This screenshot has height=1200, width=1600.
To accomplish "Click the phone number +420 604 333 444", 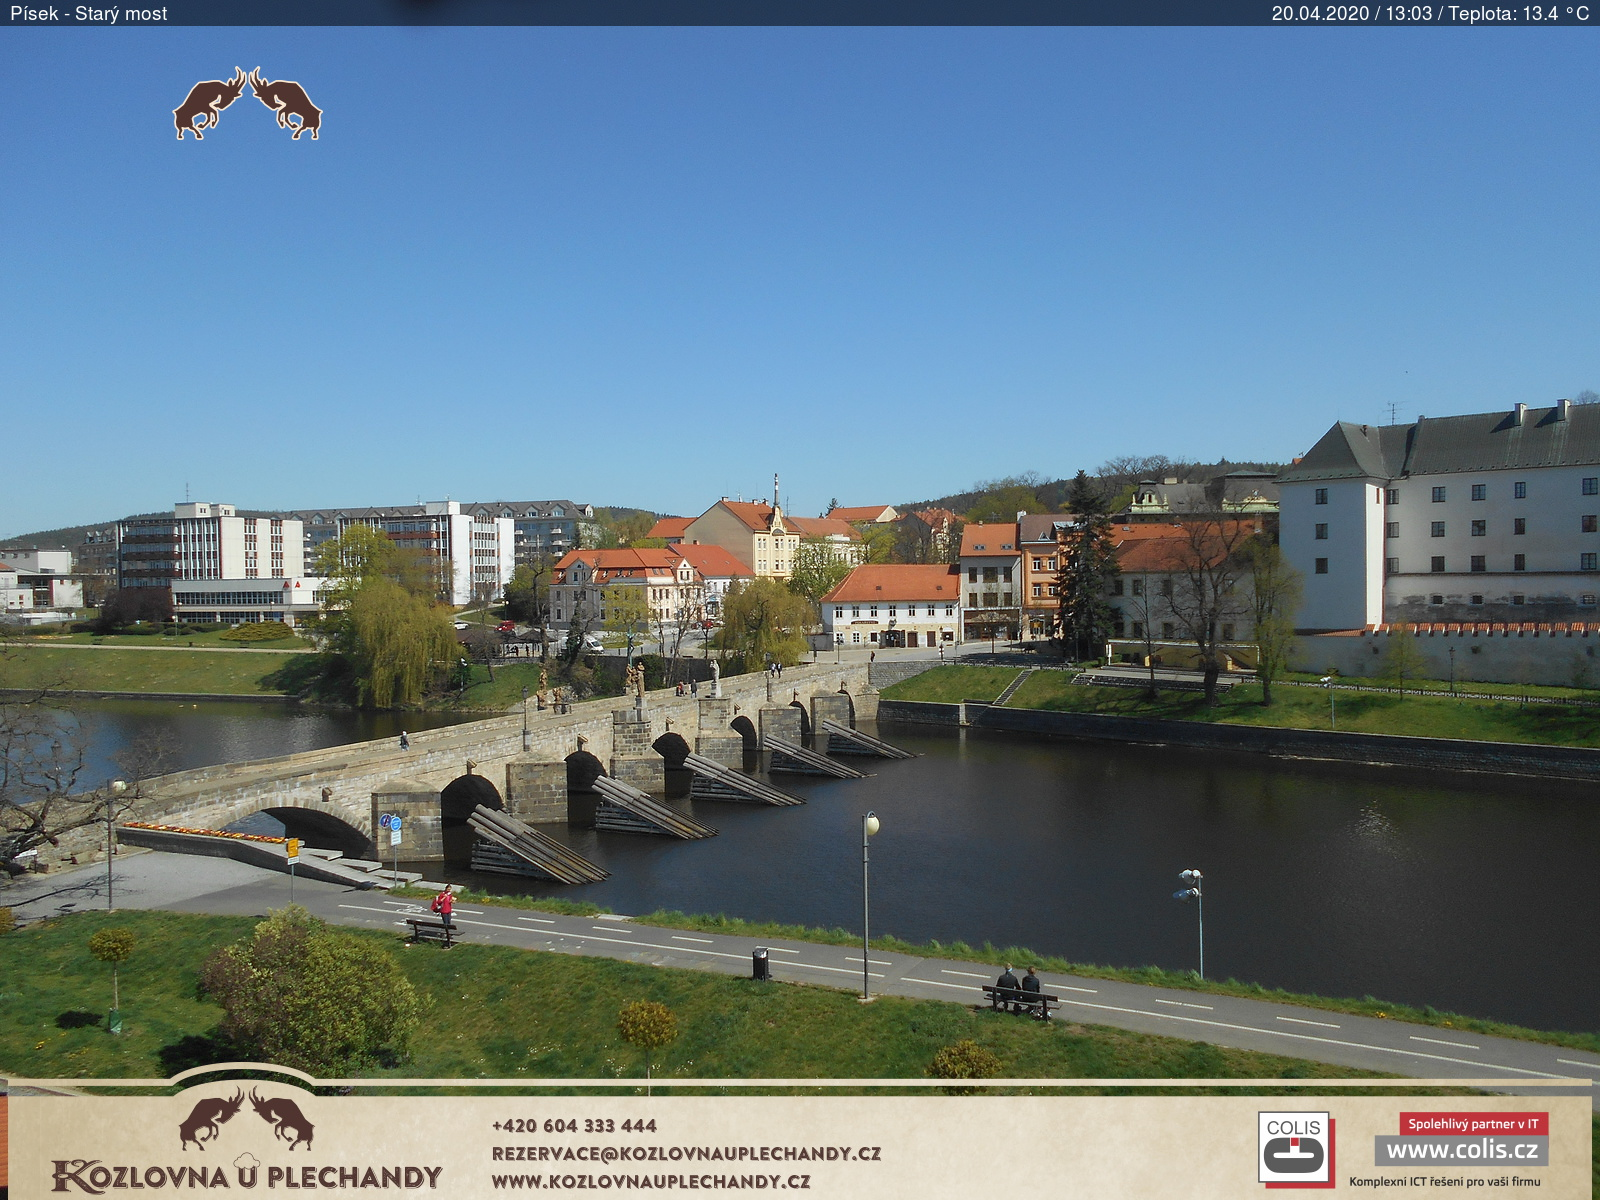I will pyautogui.click(x=574, y=1125).
